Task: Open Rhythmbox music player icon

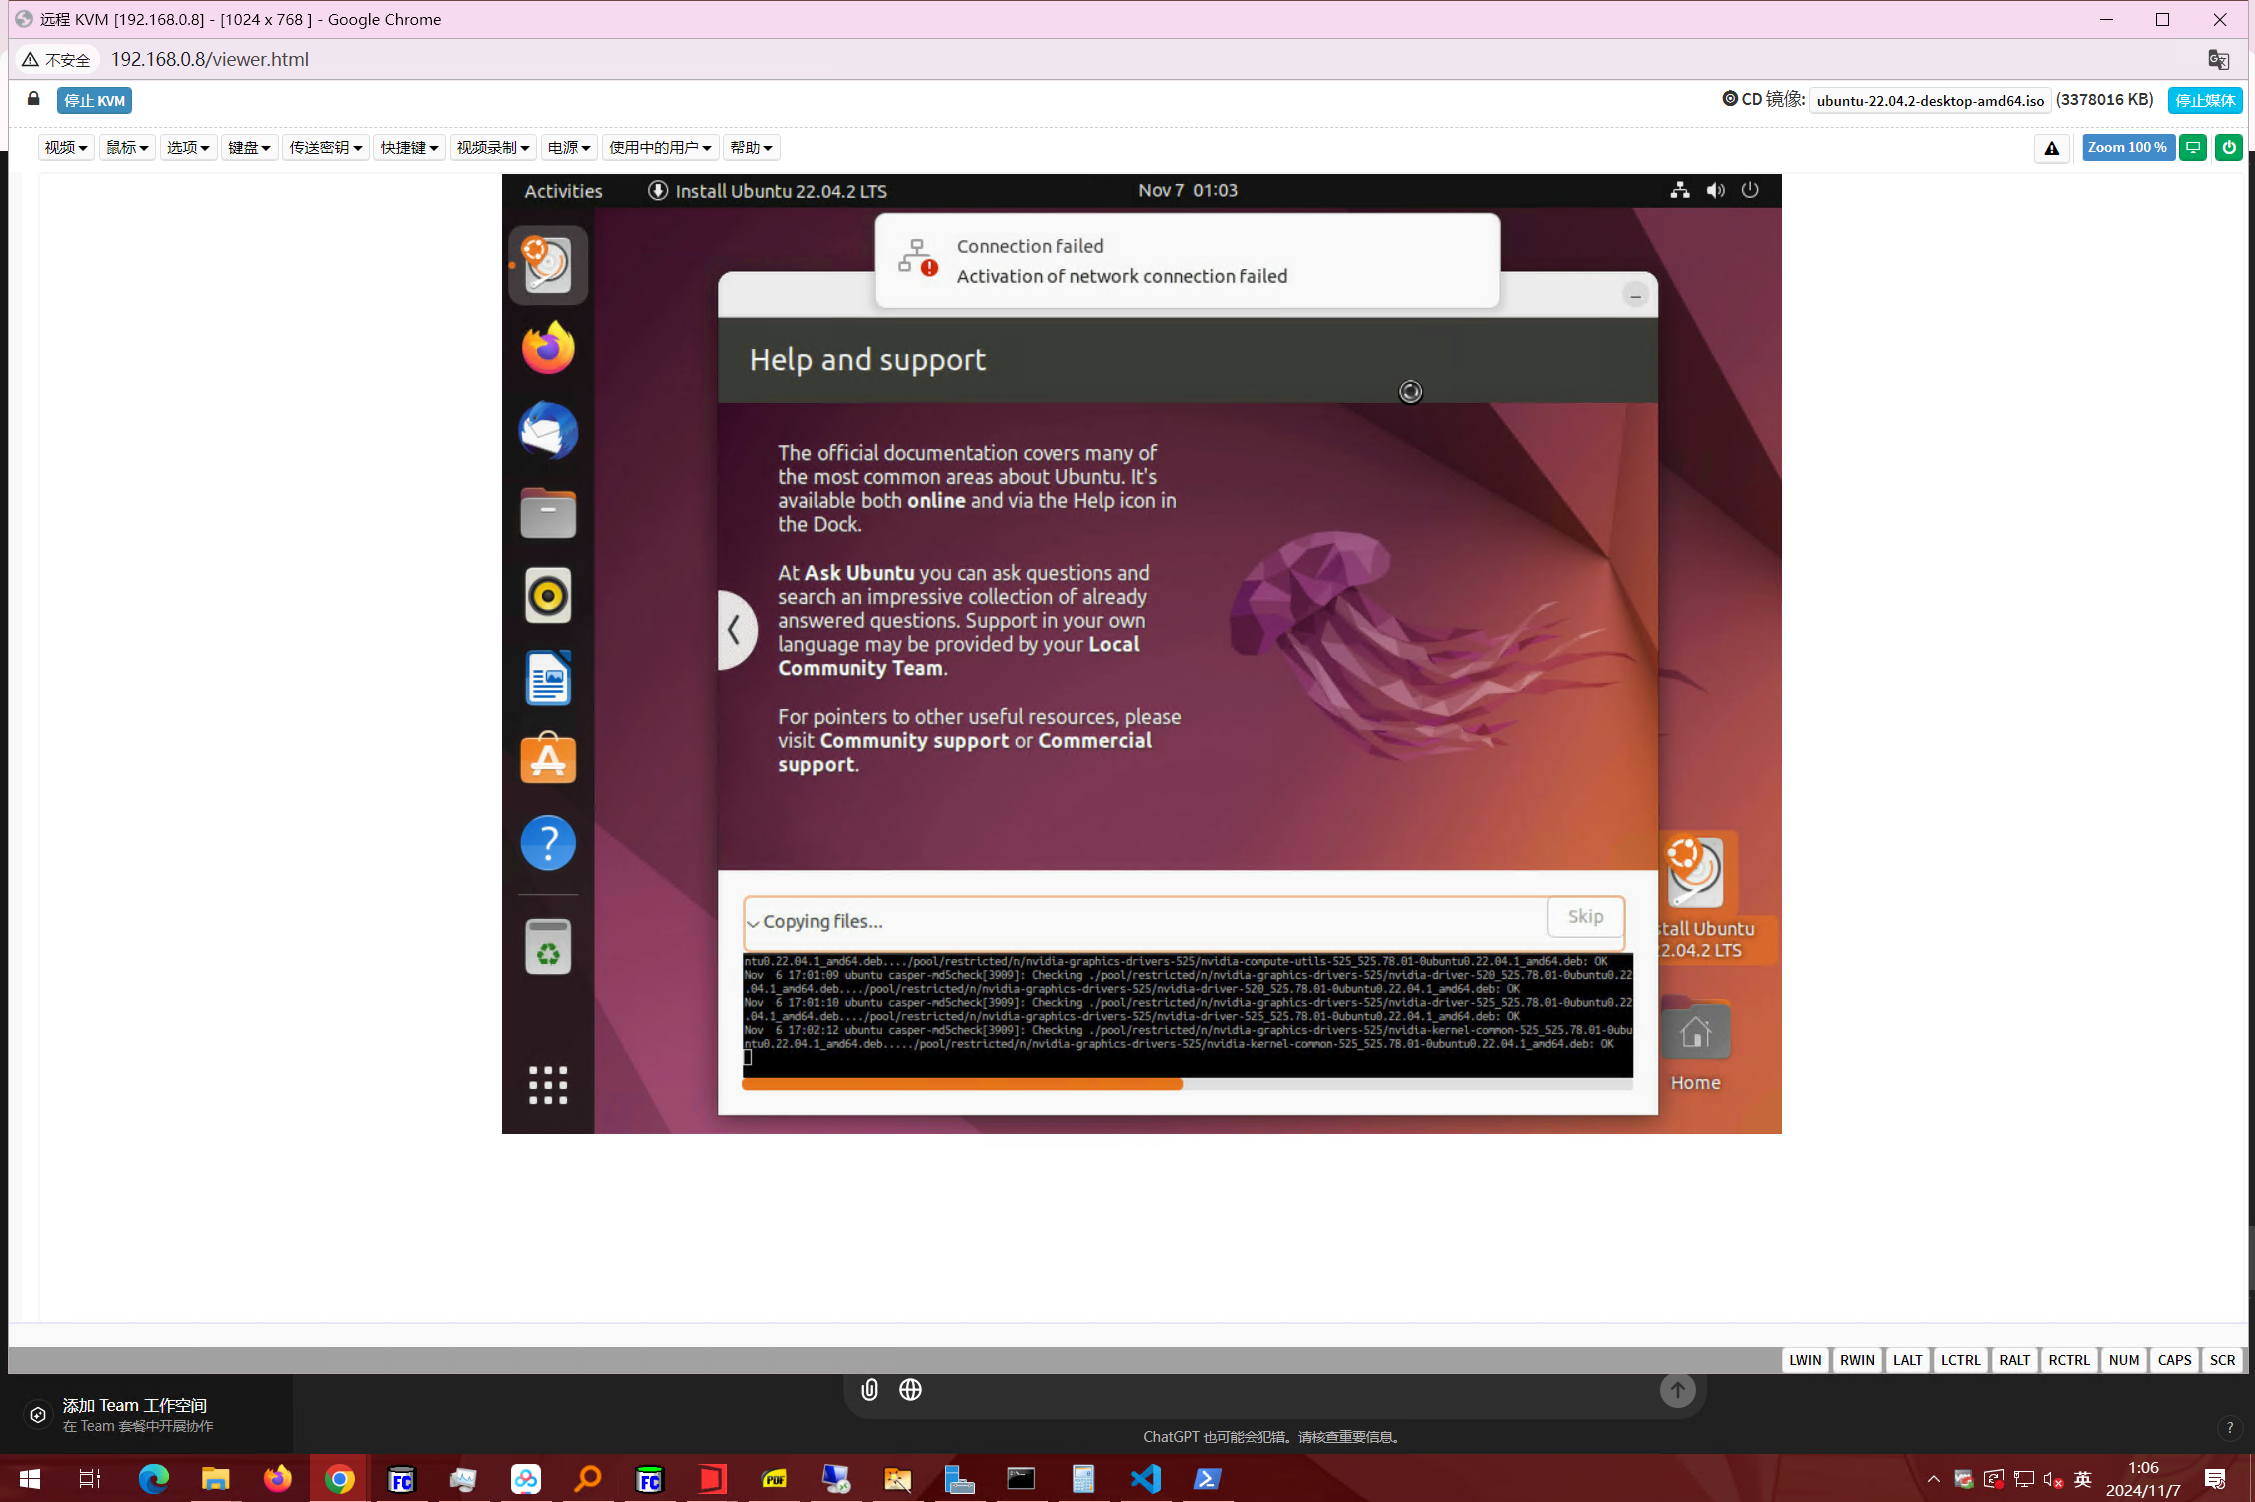Action: click(547, 596)
